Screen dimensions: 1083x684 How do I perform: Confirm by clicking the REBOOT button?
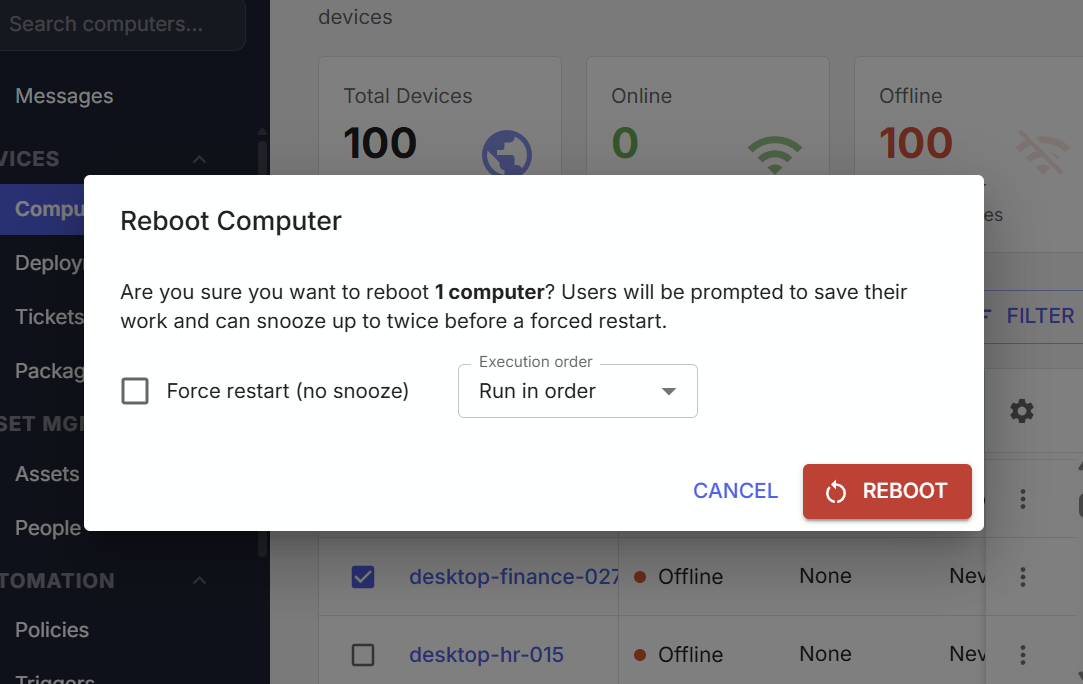(x=887, y=491)
